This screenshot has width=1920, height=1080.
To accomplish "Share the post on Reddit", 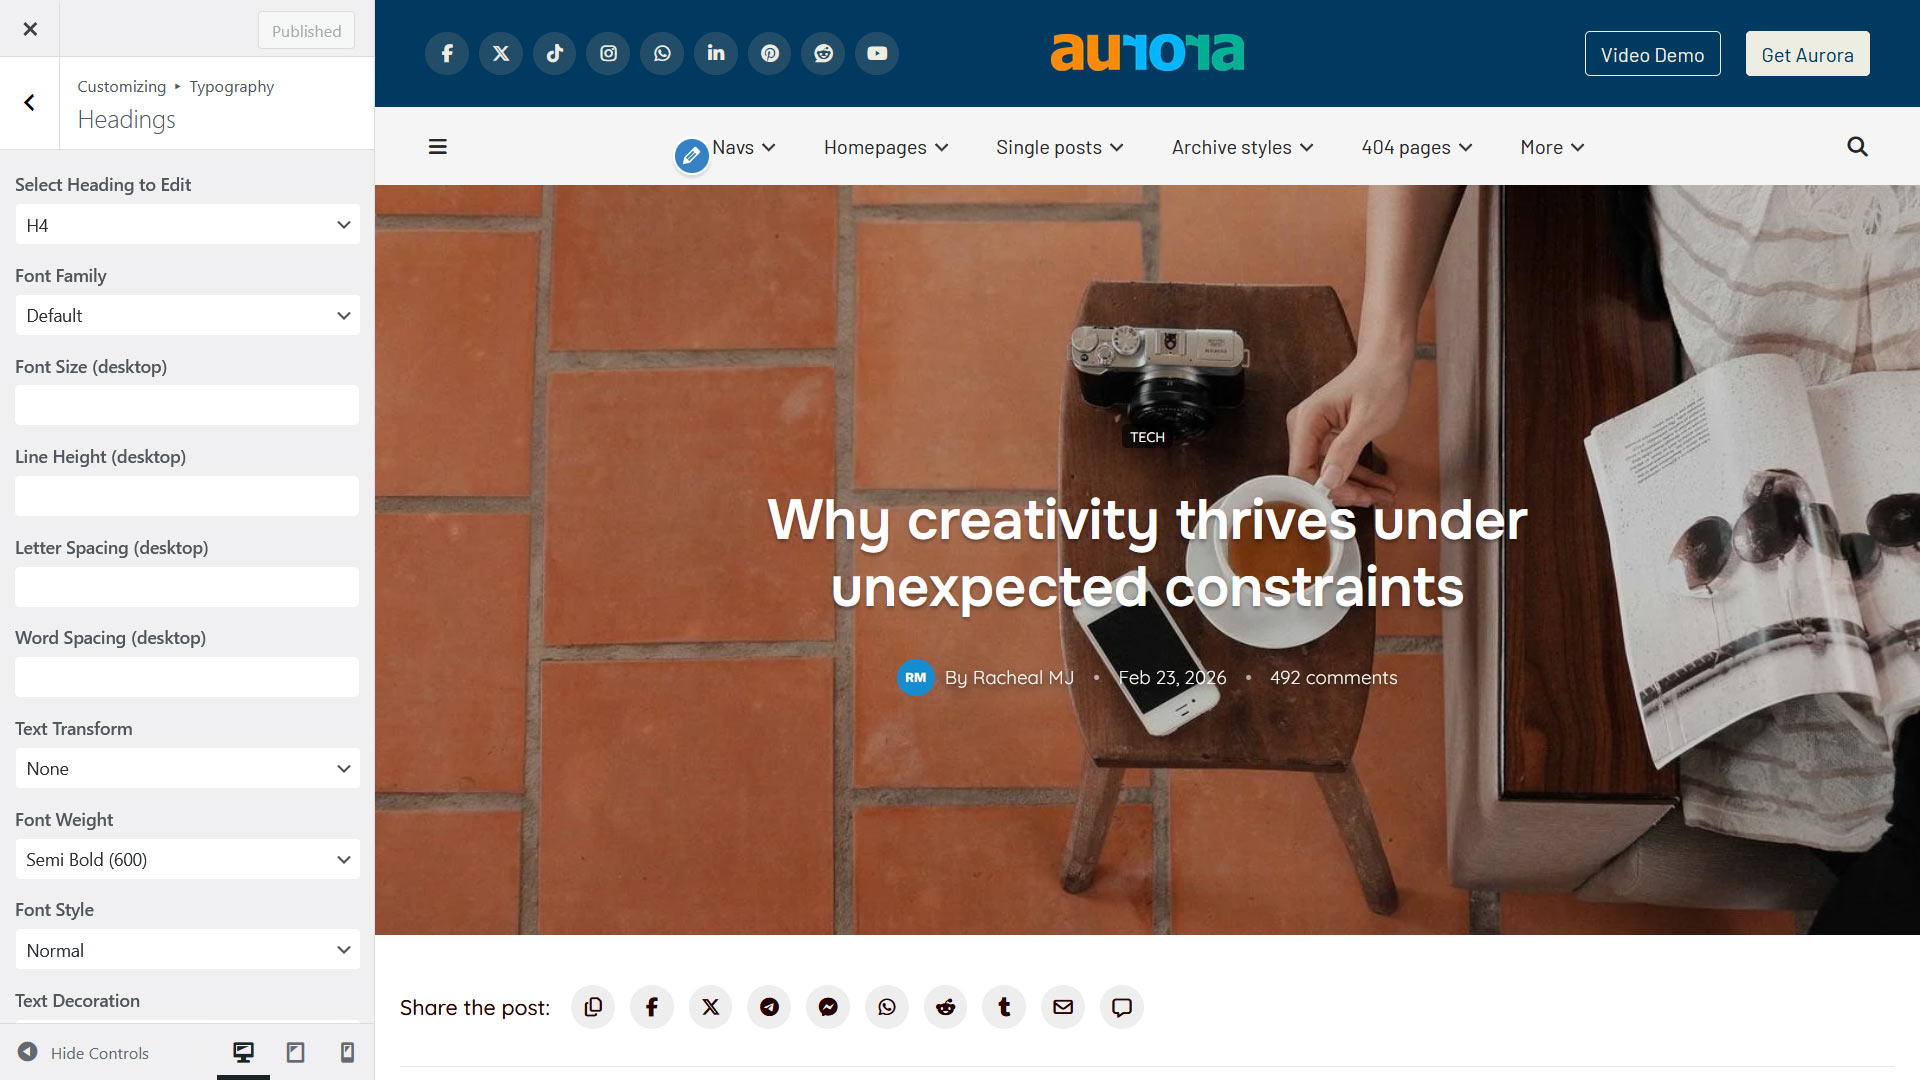I will (x=946, y=1007).
